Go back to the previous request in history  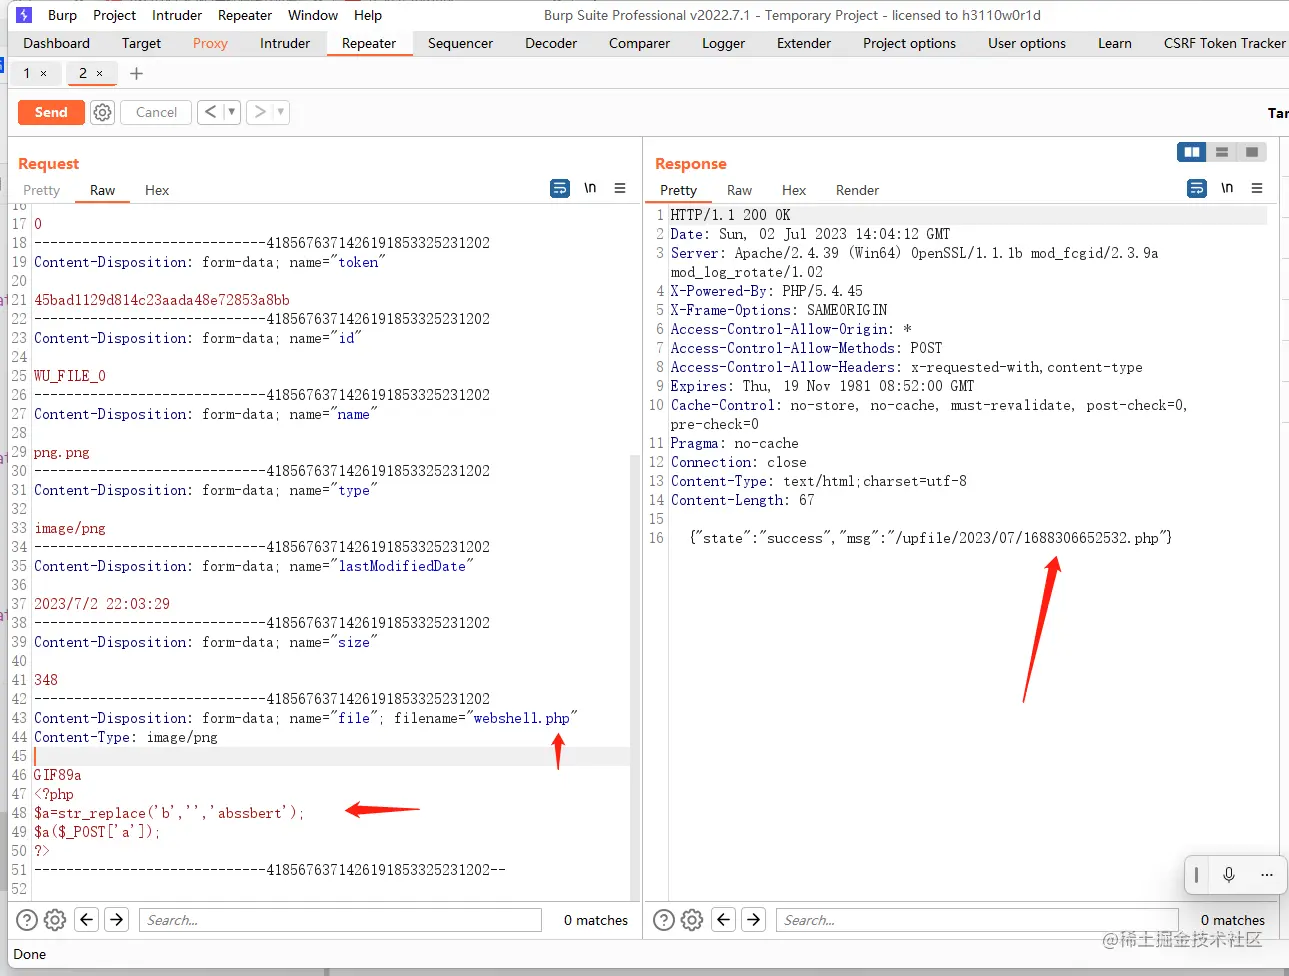point(210,112)
